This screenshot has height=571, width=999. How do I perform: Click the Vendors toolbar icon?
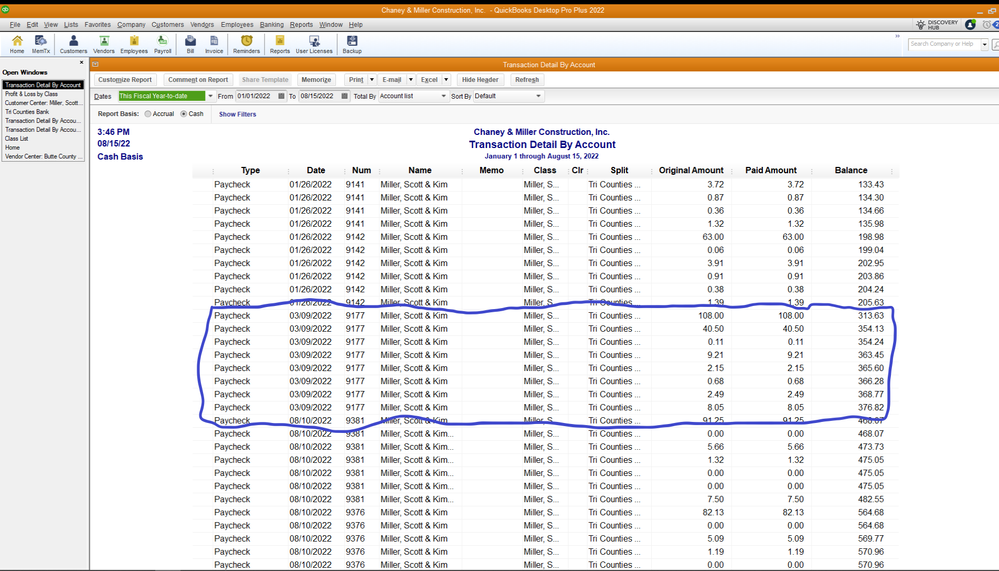pyautogui.click(x=104, y=43)
